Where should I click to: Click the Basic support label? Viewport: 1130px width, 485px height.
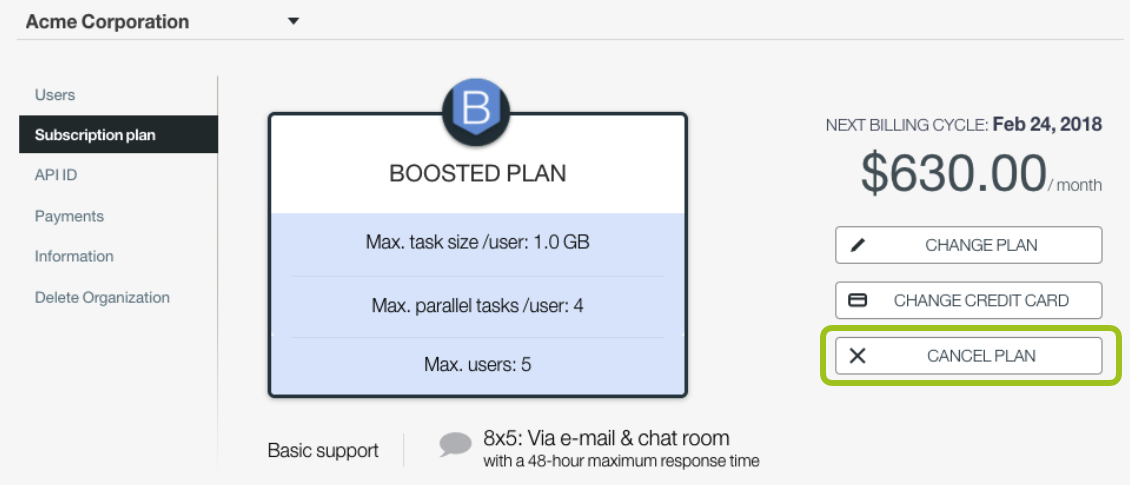[323, 451]
